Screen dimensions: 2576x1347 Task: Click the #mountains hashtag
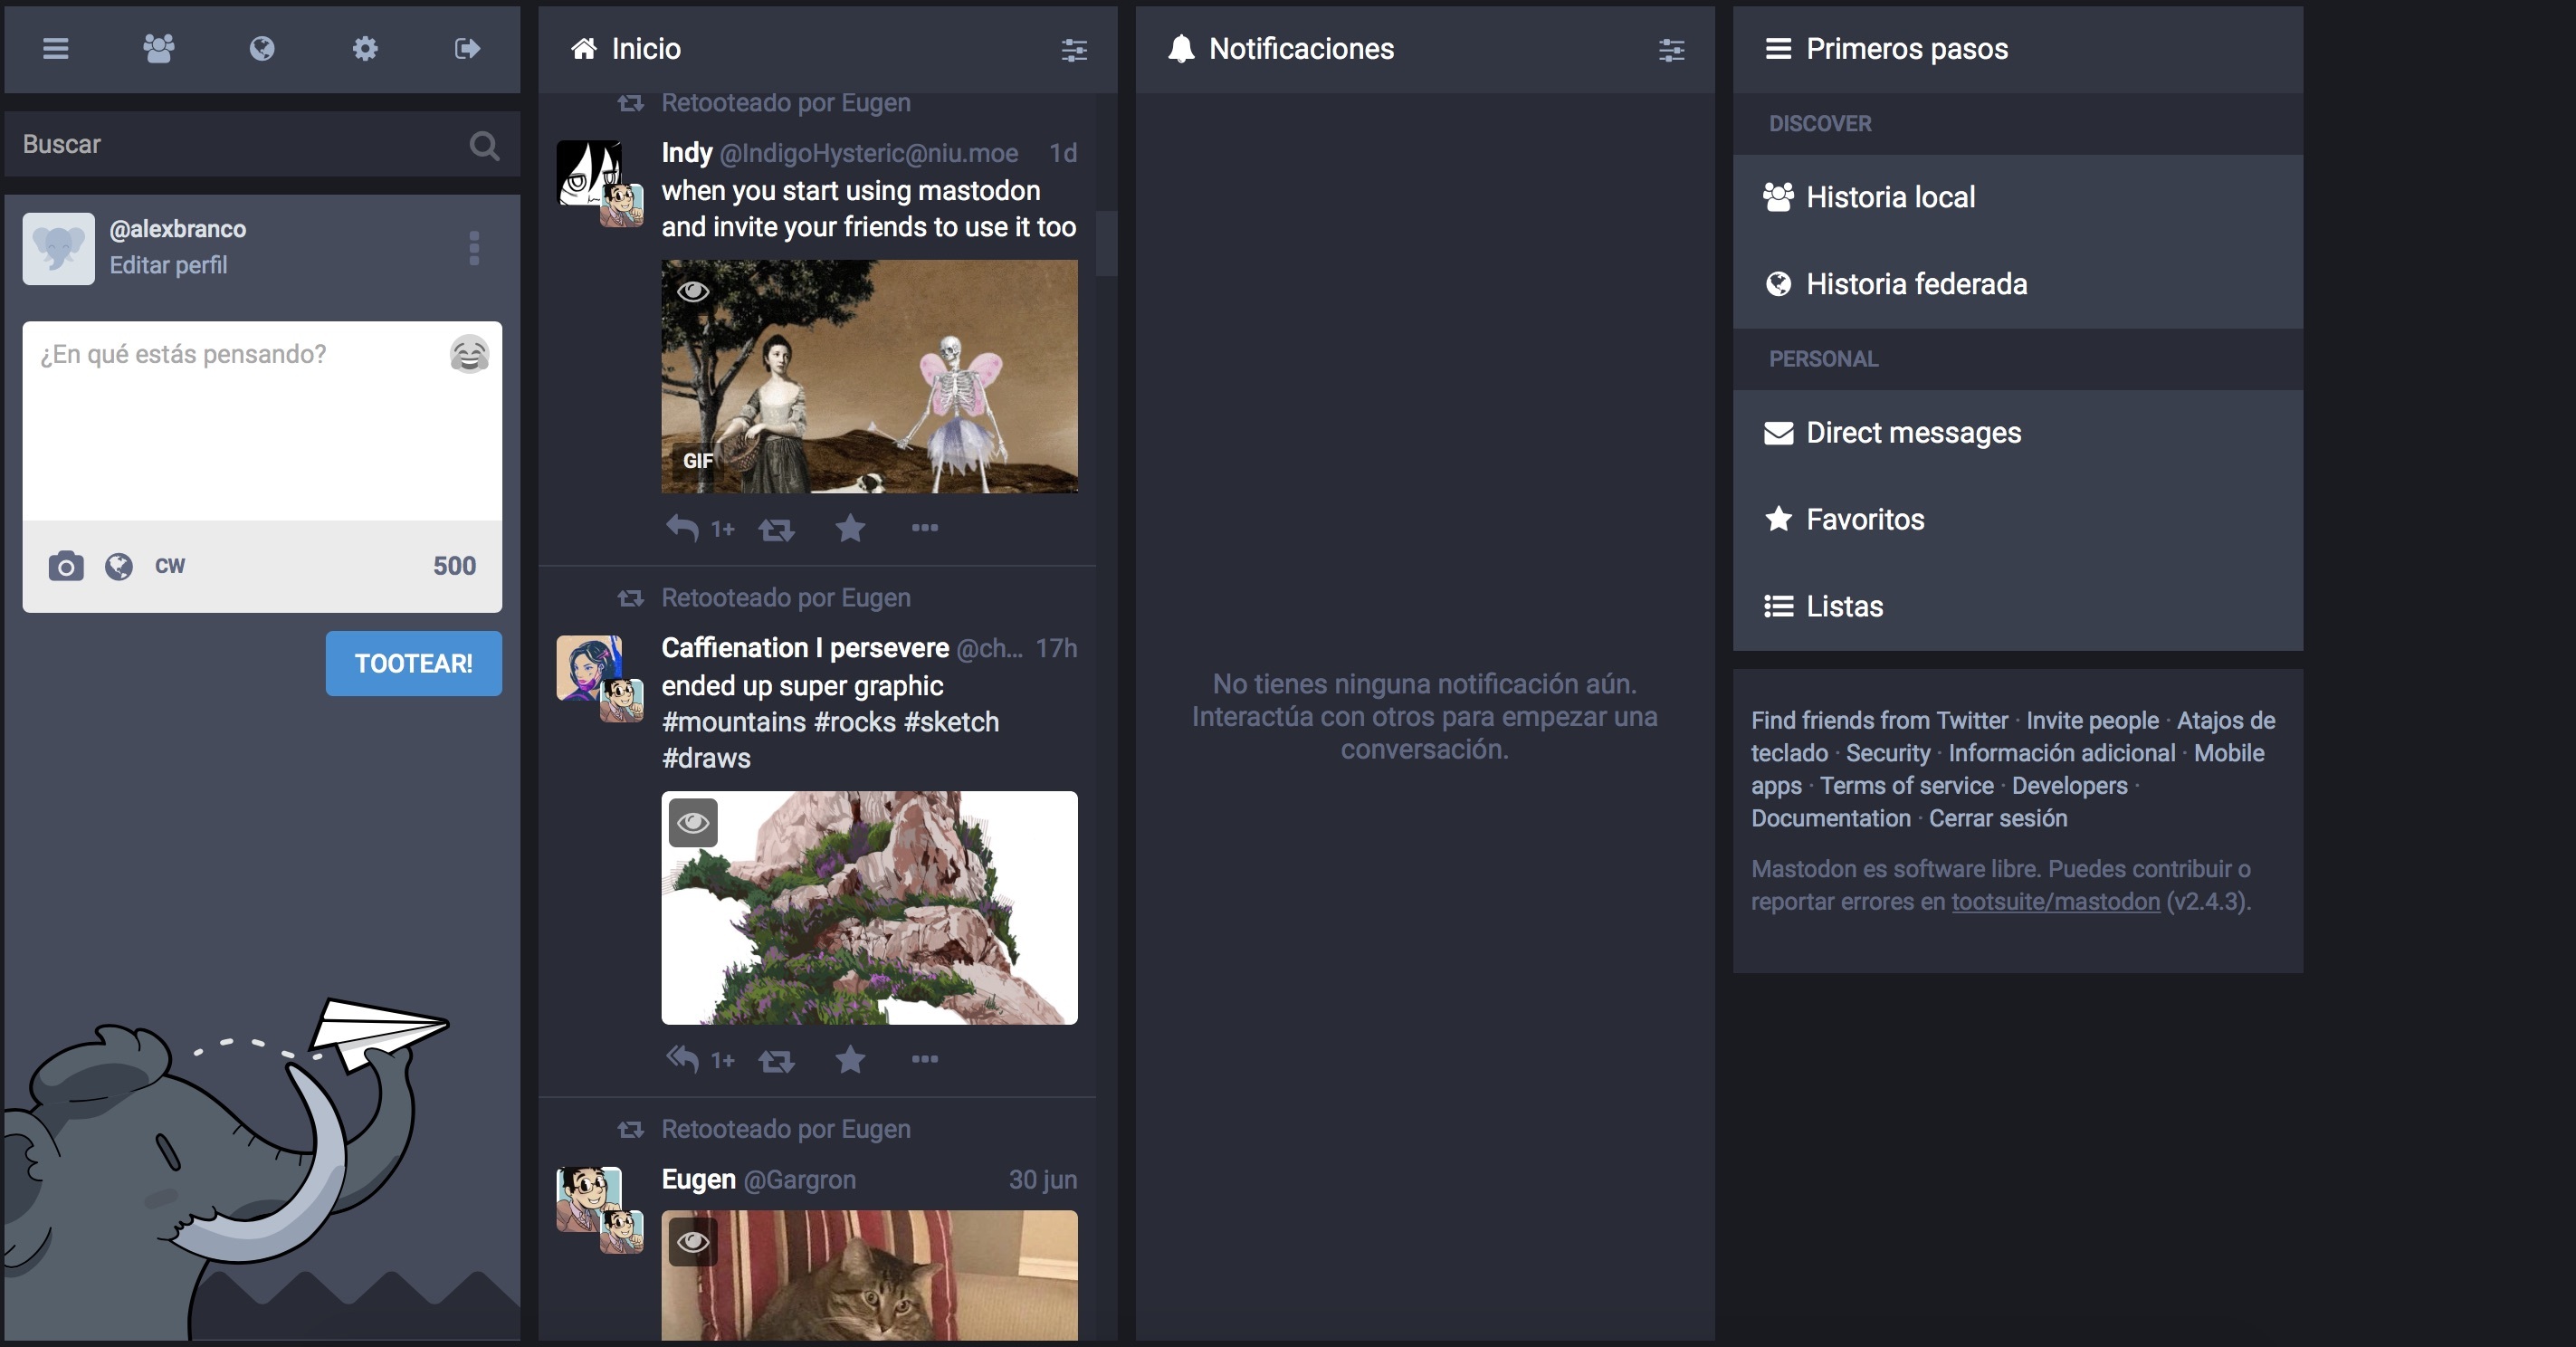coord(733,722)
